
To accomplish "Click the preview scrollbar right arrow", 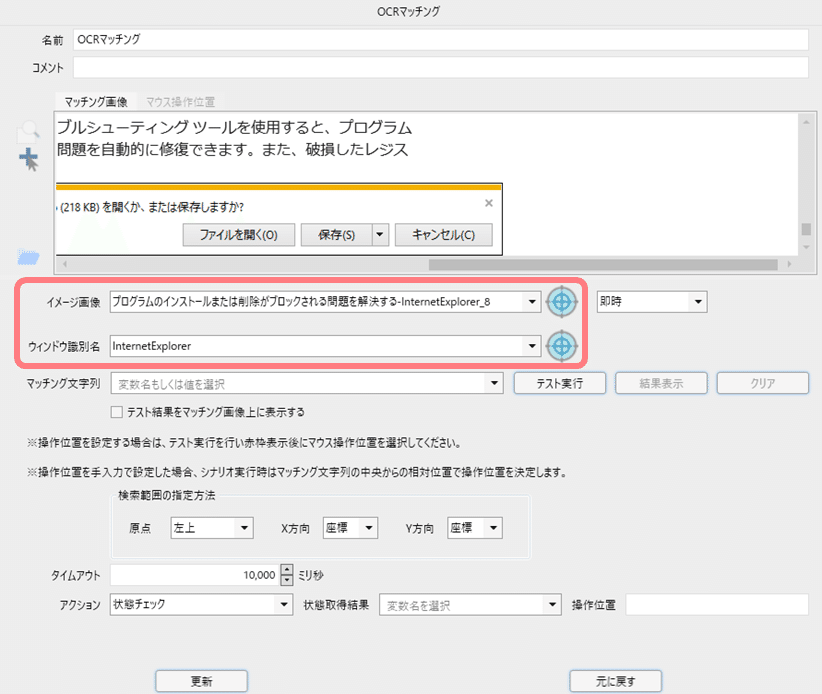I will [x=789, y=264].
